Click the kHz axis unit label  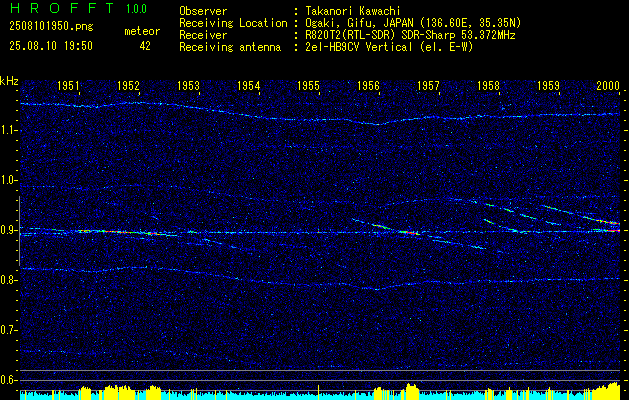coord(9,81)
